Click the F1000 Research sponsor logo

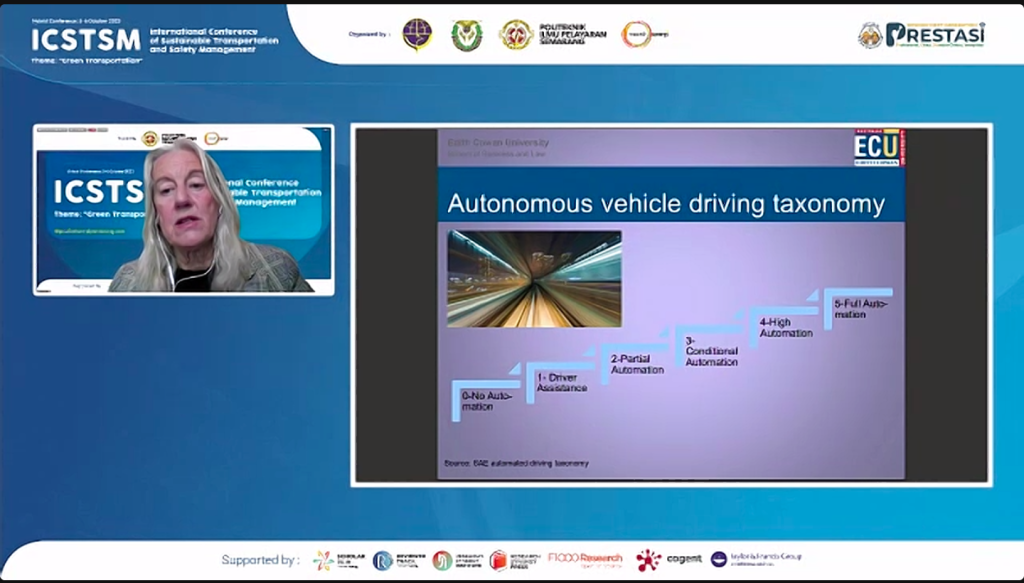pyautogui.click(x=585, y=559)
